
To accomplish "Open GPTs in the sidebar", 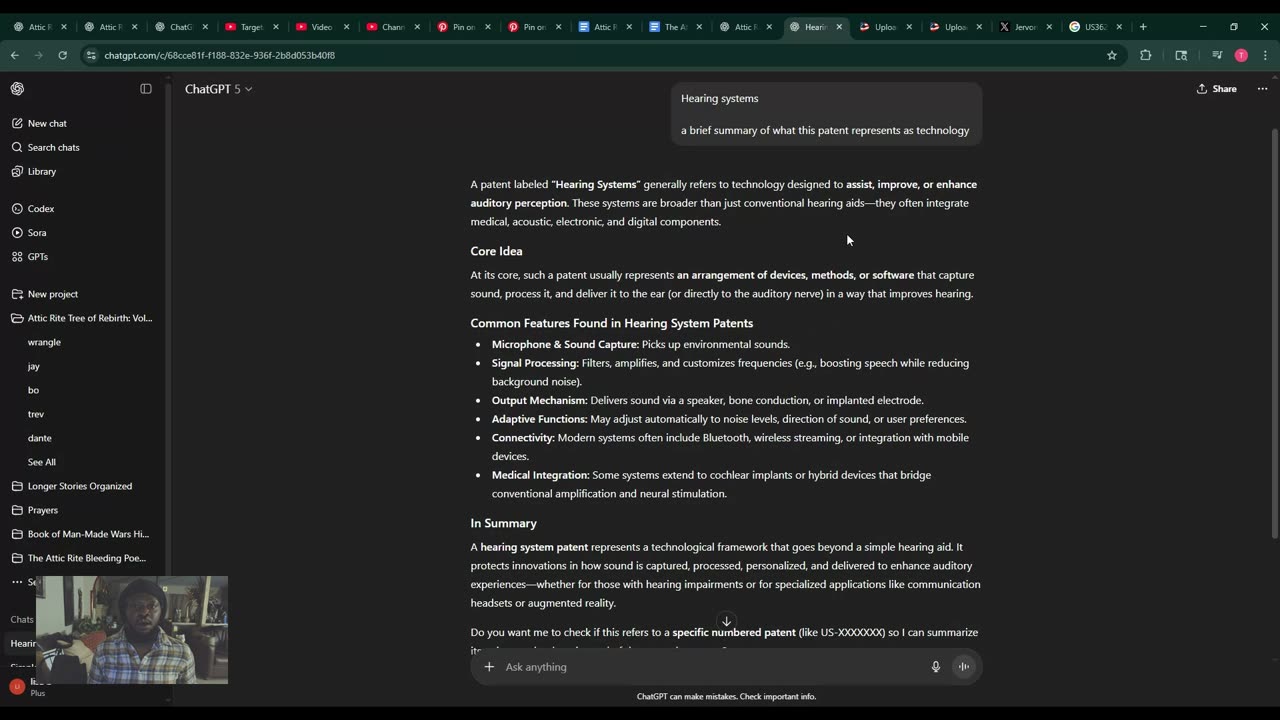I will pyautogui.click(x=38, y=257).
